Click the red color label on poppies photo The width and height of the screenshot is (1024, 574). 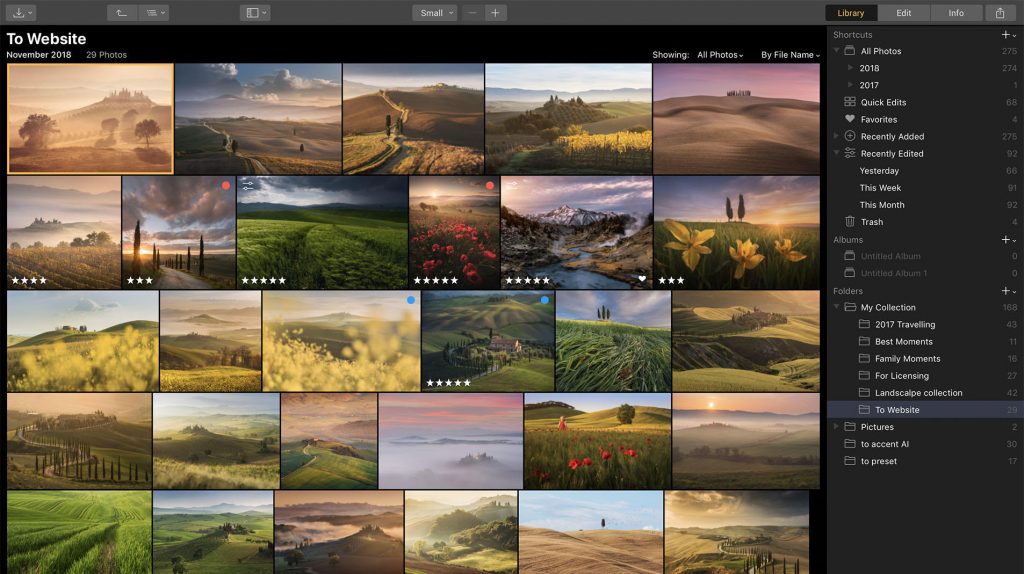(x=490, y=186)
